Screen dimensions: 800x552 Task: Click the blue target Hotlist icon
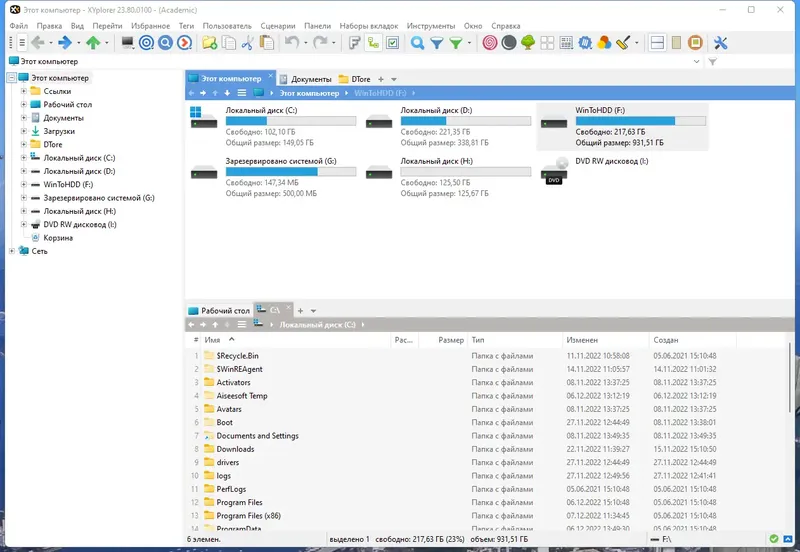[x=146, y=43]
